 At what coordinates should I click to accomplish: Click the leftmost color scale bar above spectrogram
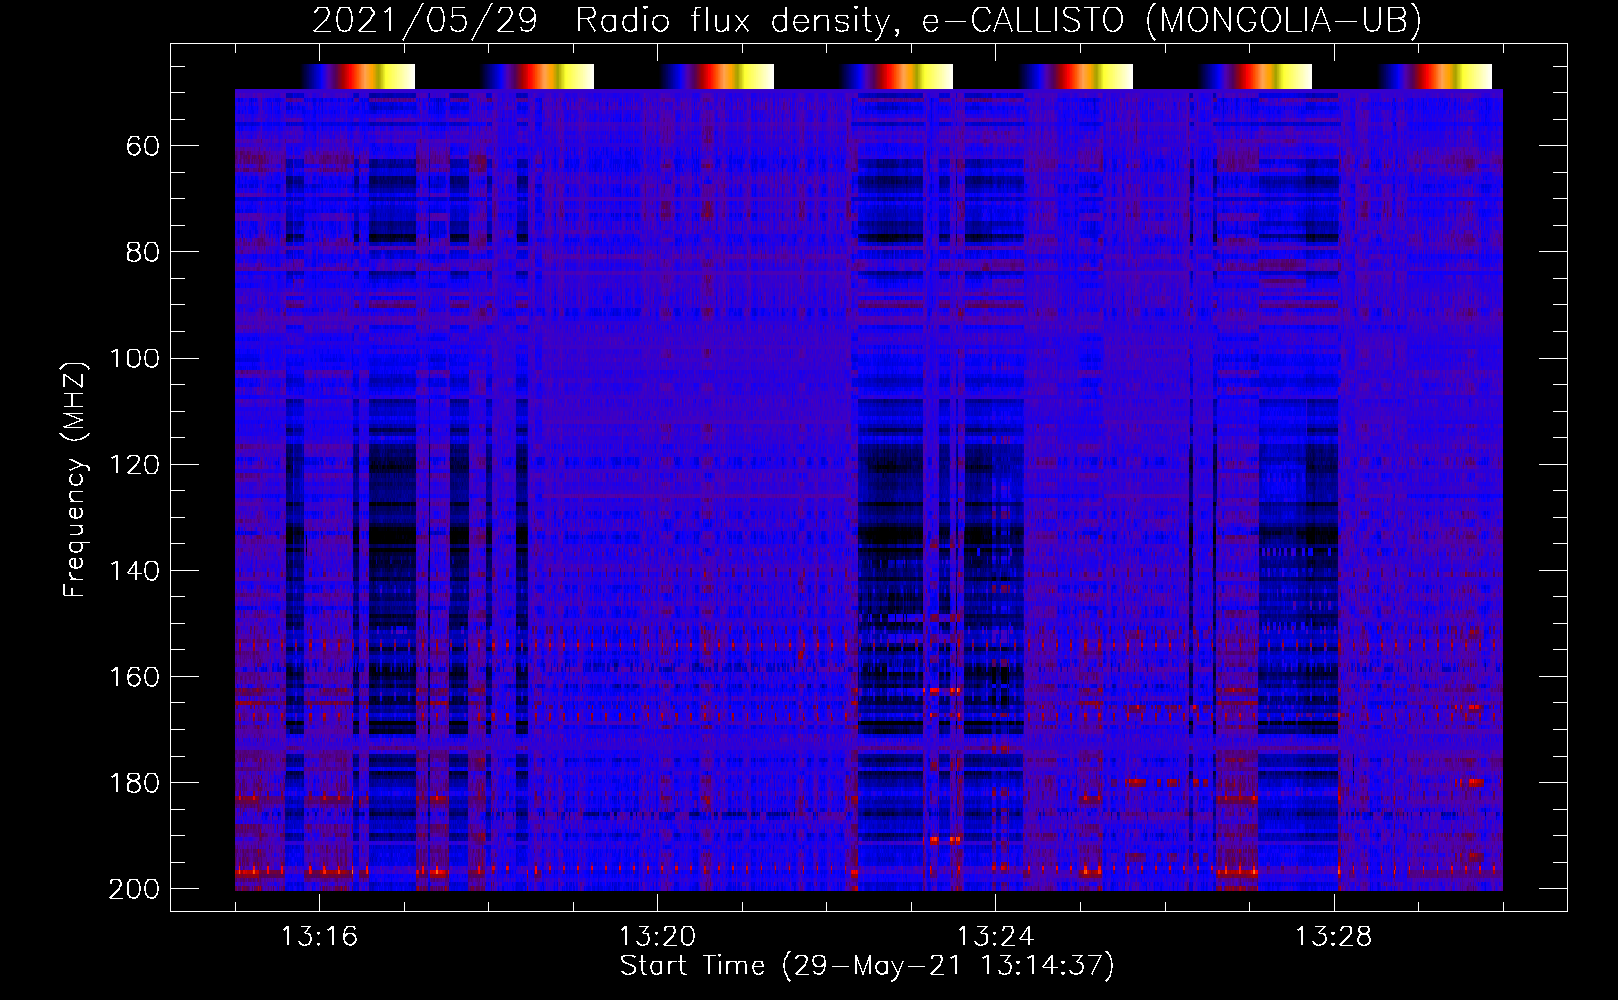[358, 76]
